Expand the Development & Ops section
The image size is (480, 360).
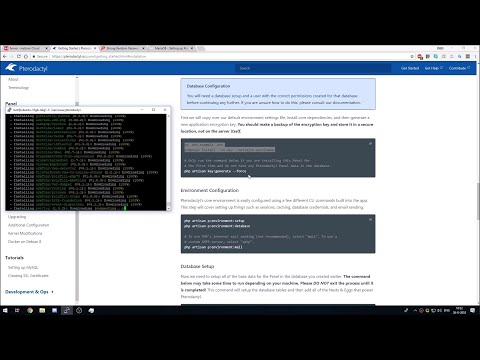tap(29, 292)
